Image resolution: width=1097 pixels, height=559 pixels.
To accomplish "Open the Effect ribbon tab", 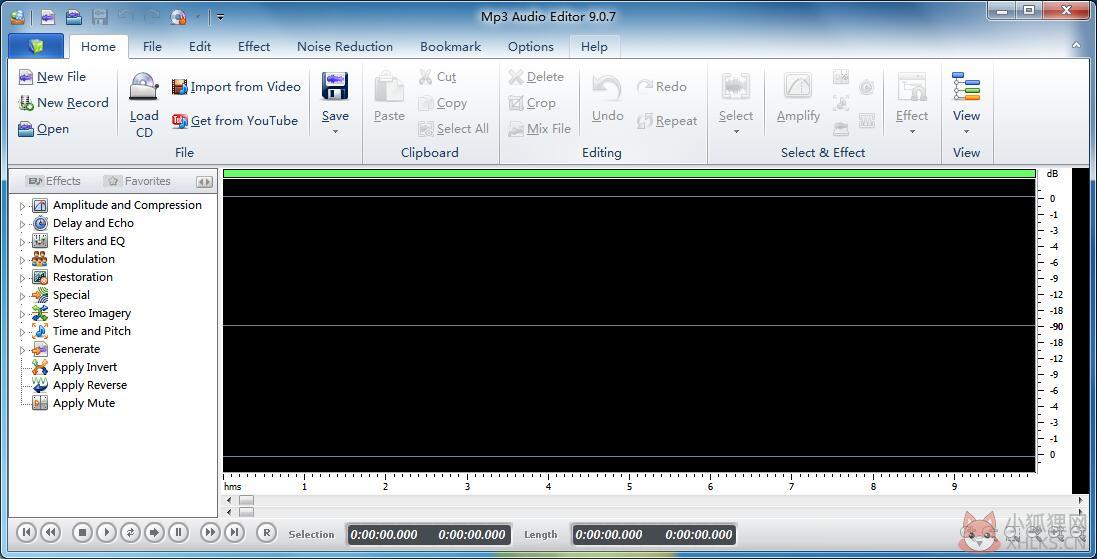I will click(253, 47).
